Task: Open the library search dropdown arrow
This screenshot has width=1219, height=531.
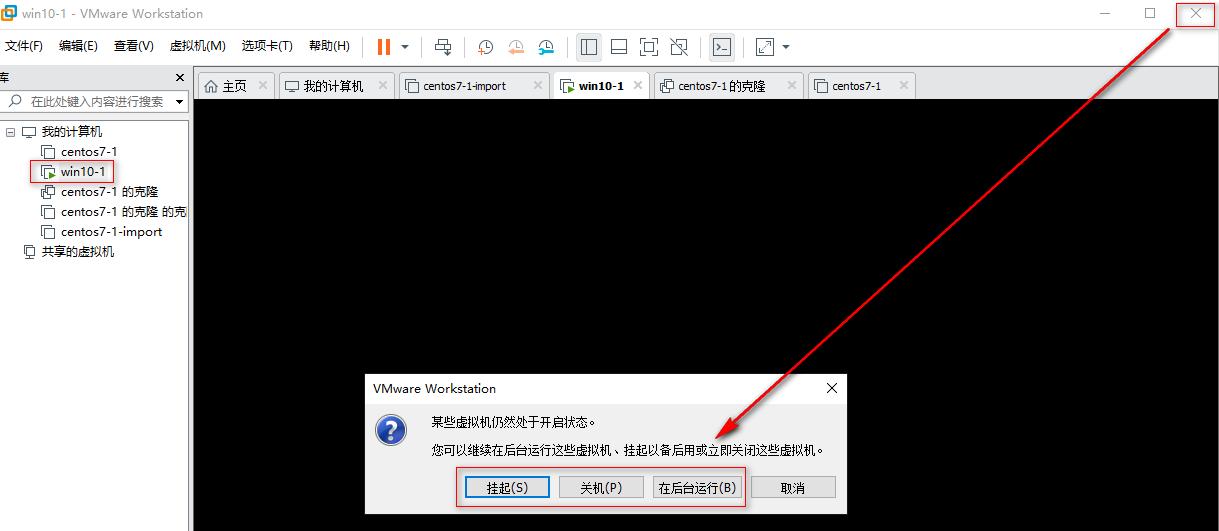Action: (x=180, y=102)
